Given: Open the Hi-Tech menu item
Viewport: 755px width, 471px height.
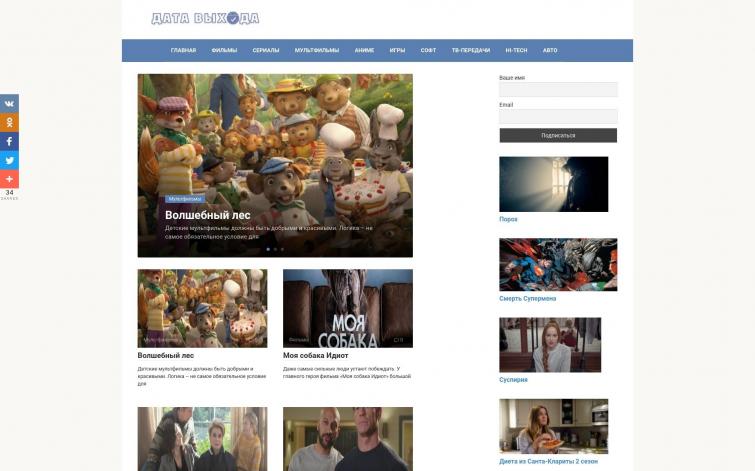Looking at the screenshot, I should [516, 50].
